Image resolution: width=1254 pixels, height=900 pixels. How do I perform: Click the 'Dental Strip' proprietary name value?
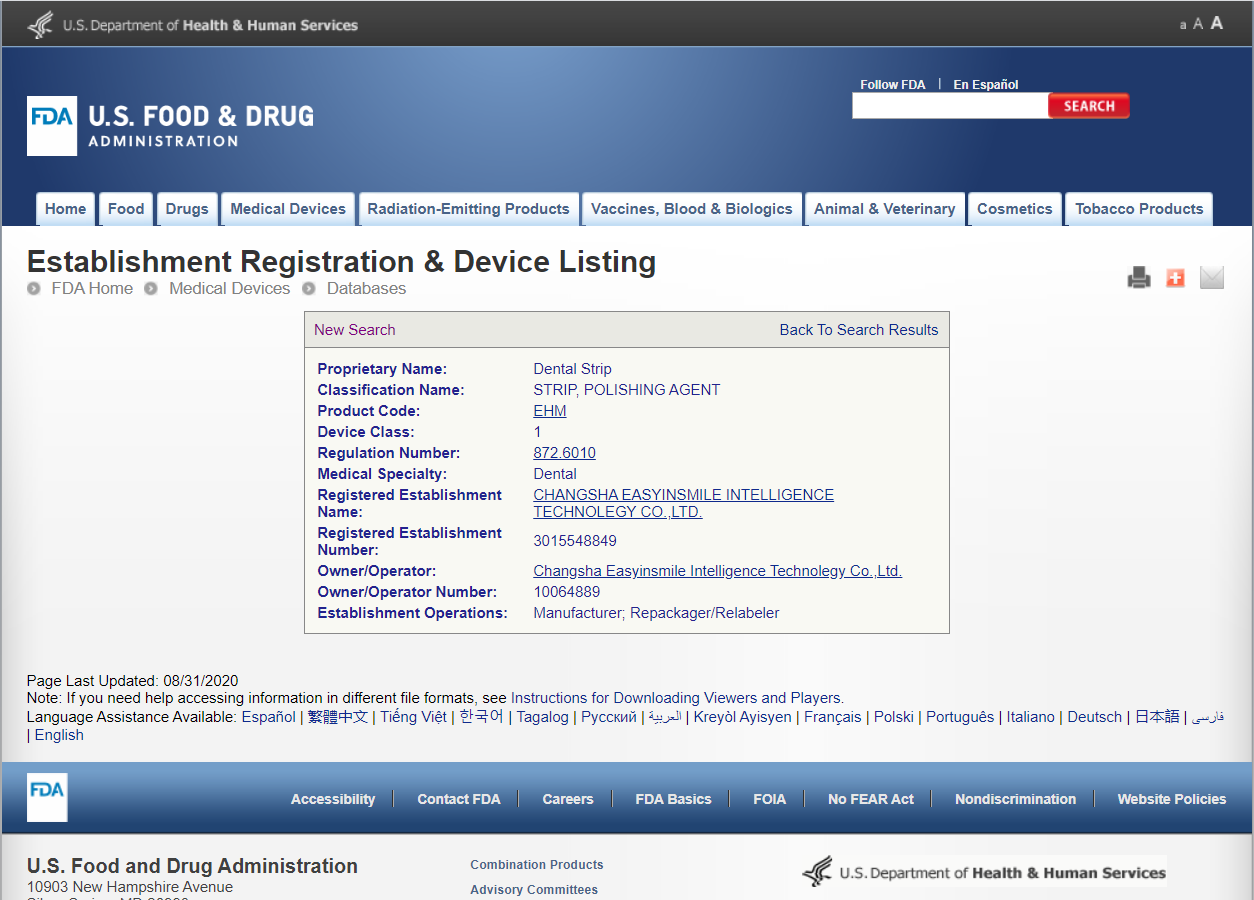(x=572, y=369)
